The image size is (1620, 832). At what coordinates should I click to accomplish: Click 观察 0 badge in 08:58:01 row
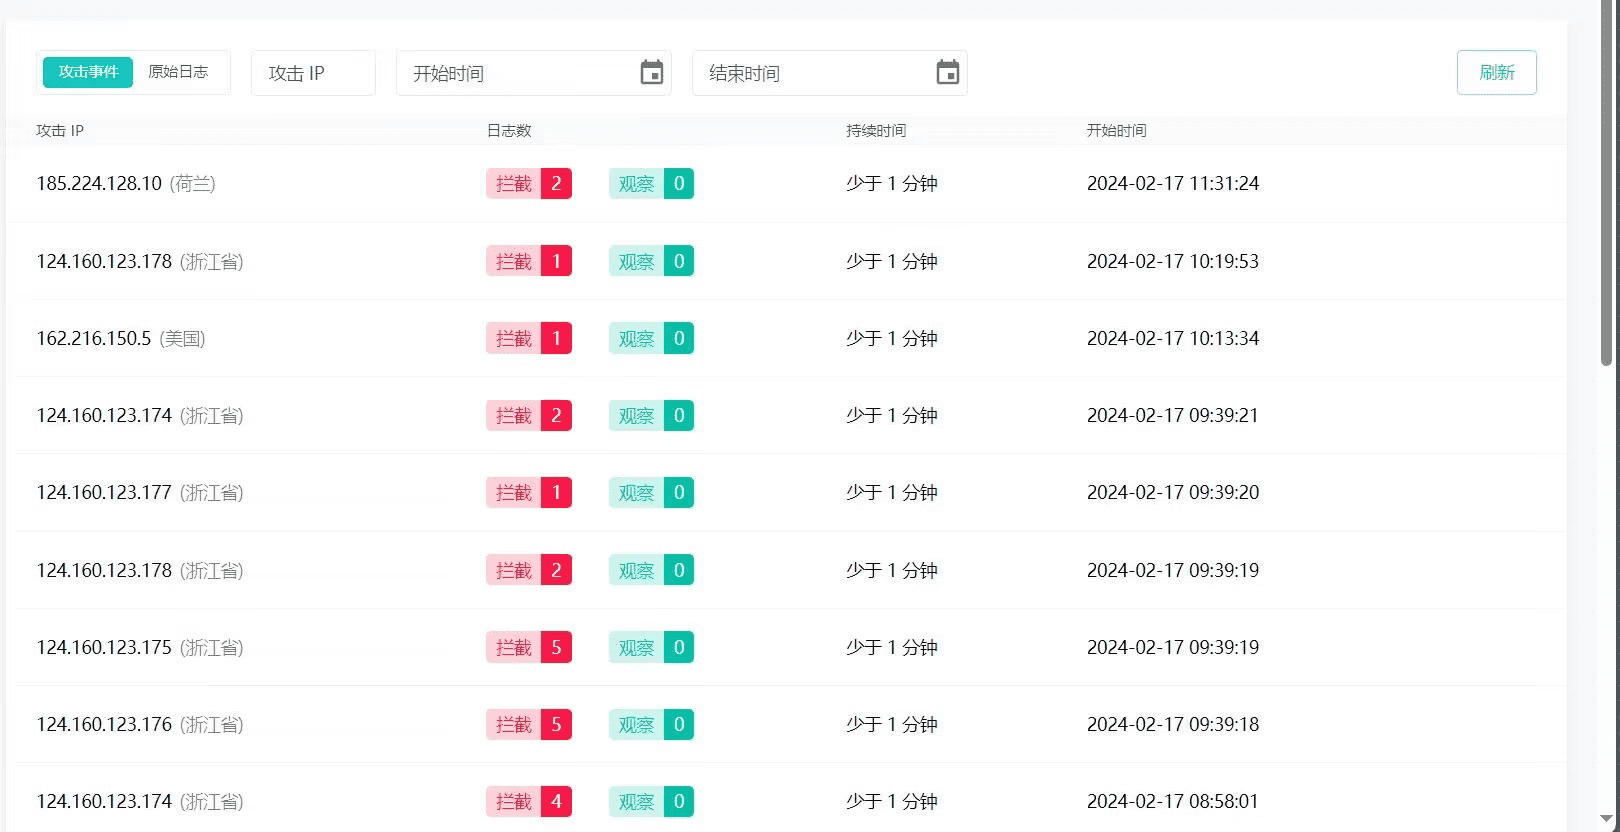[x=651, y=802]
